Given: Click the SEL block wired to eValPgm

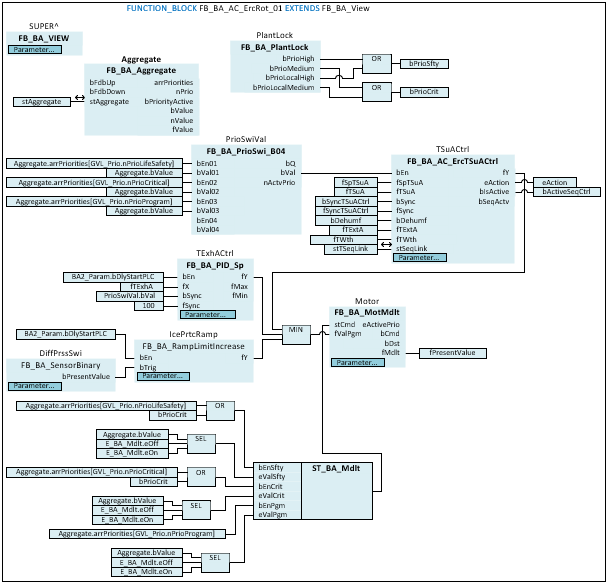Looking at the screenshot, I should pos(215,563).
